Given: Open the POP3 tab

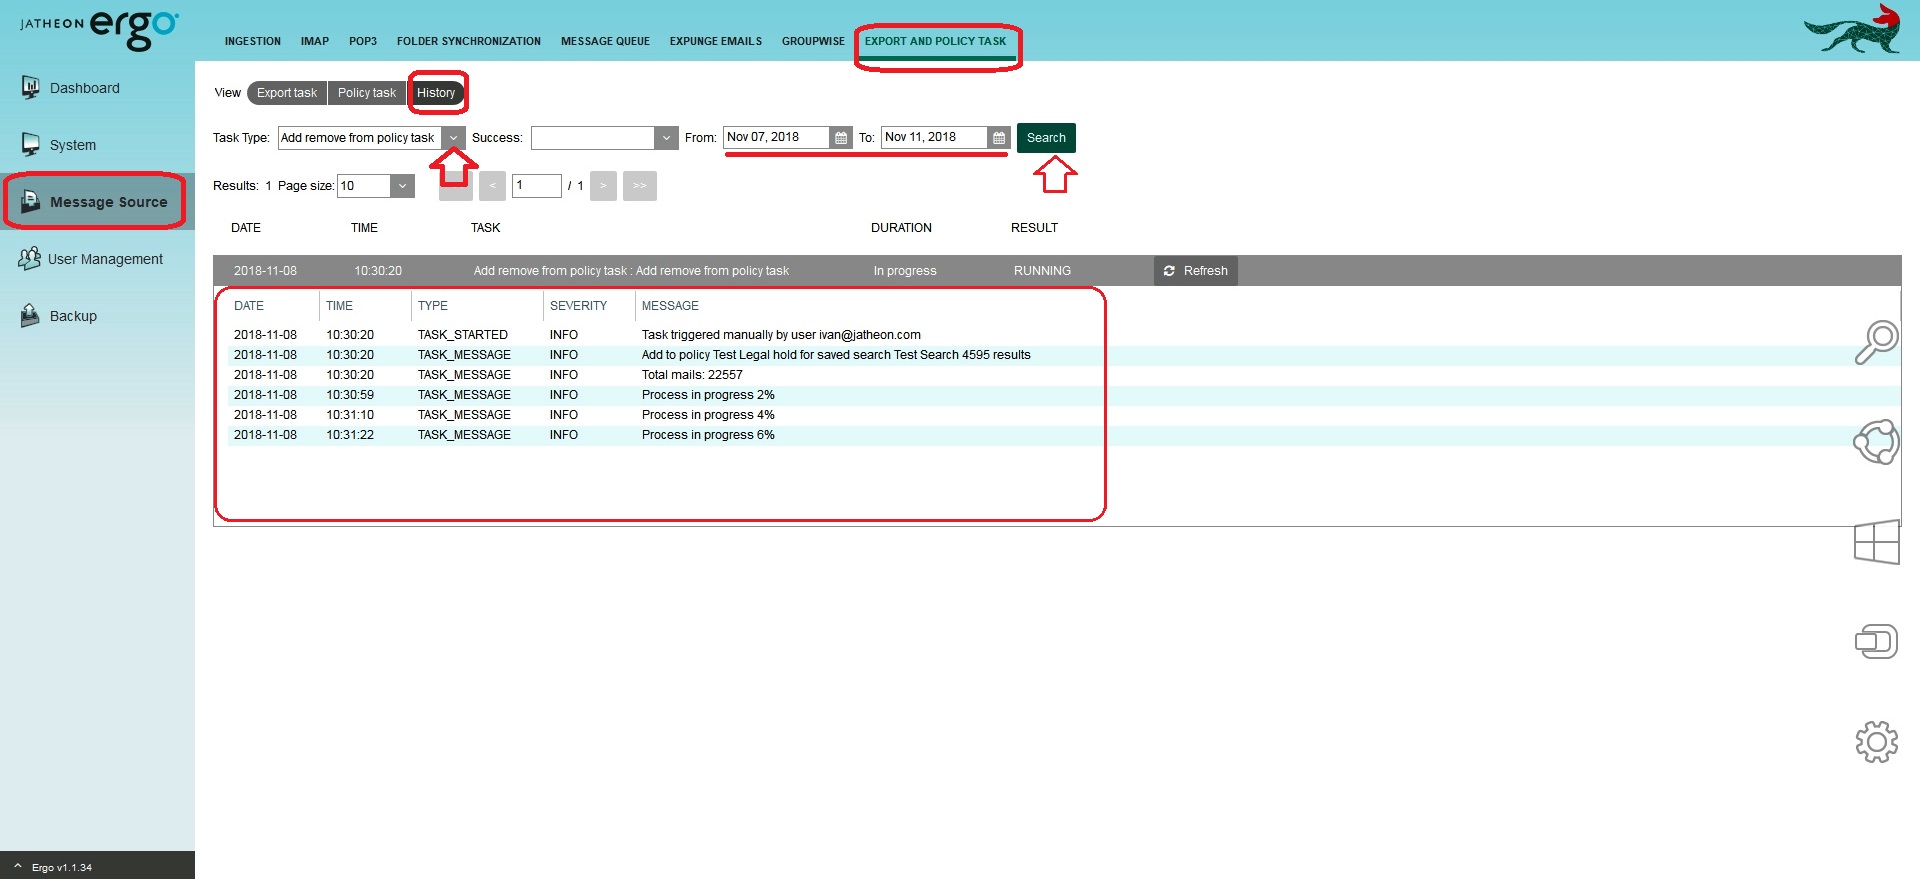Looking at the screenshot, I should 362,41.
